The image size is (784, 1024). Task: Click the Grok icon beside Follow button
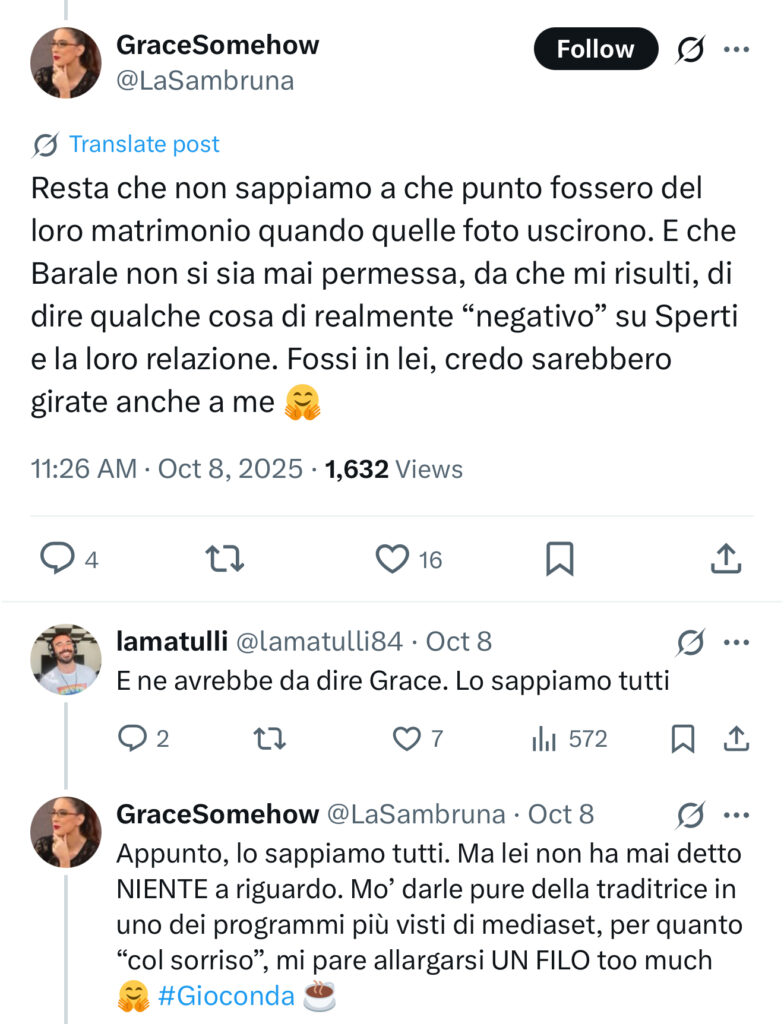(x=690, y=49)
